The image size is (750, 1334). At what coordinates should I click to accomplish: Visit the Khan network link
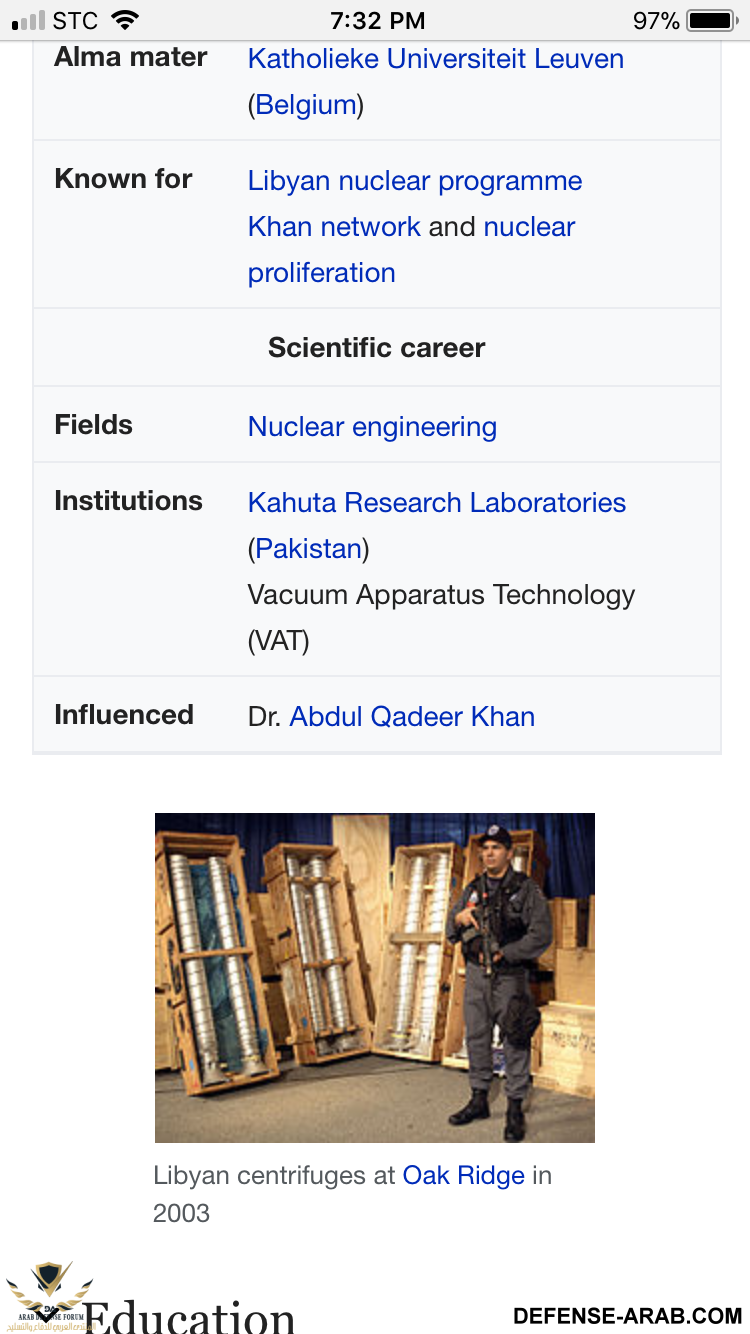point(334,226)
